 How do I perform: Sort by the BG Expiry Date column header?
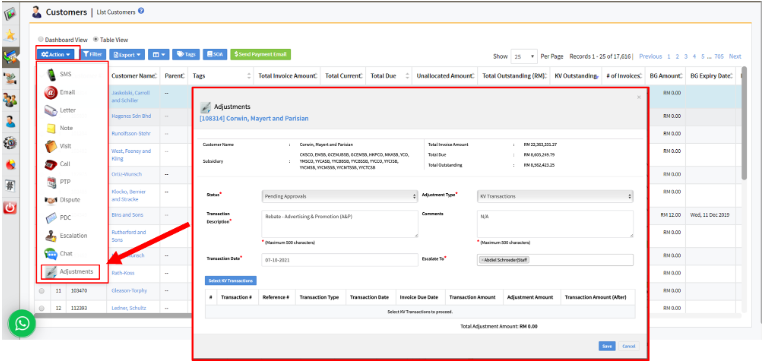[710, 76]
